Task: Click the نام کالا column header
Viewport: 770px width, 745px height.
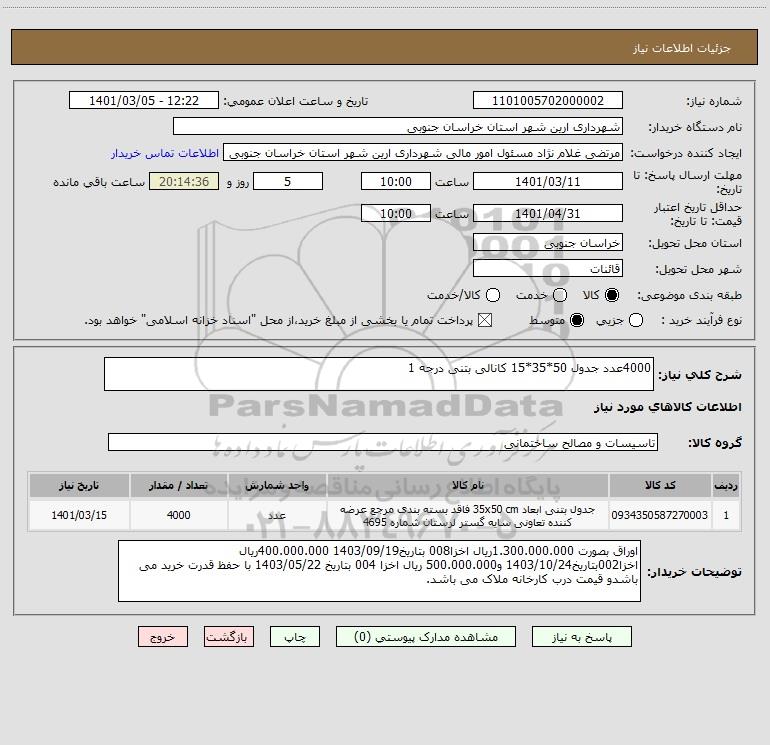Action: point(468,485)
